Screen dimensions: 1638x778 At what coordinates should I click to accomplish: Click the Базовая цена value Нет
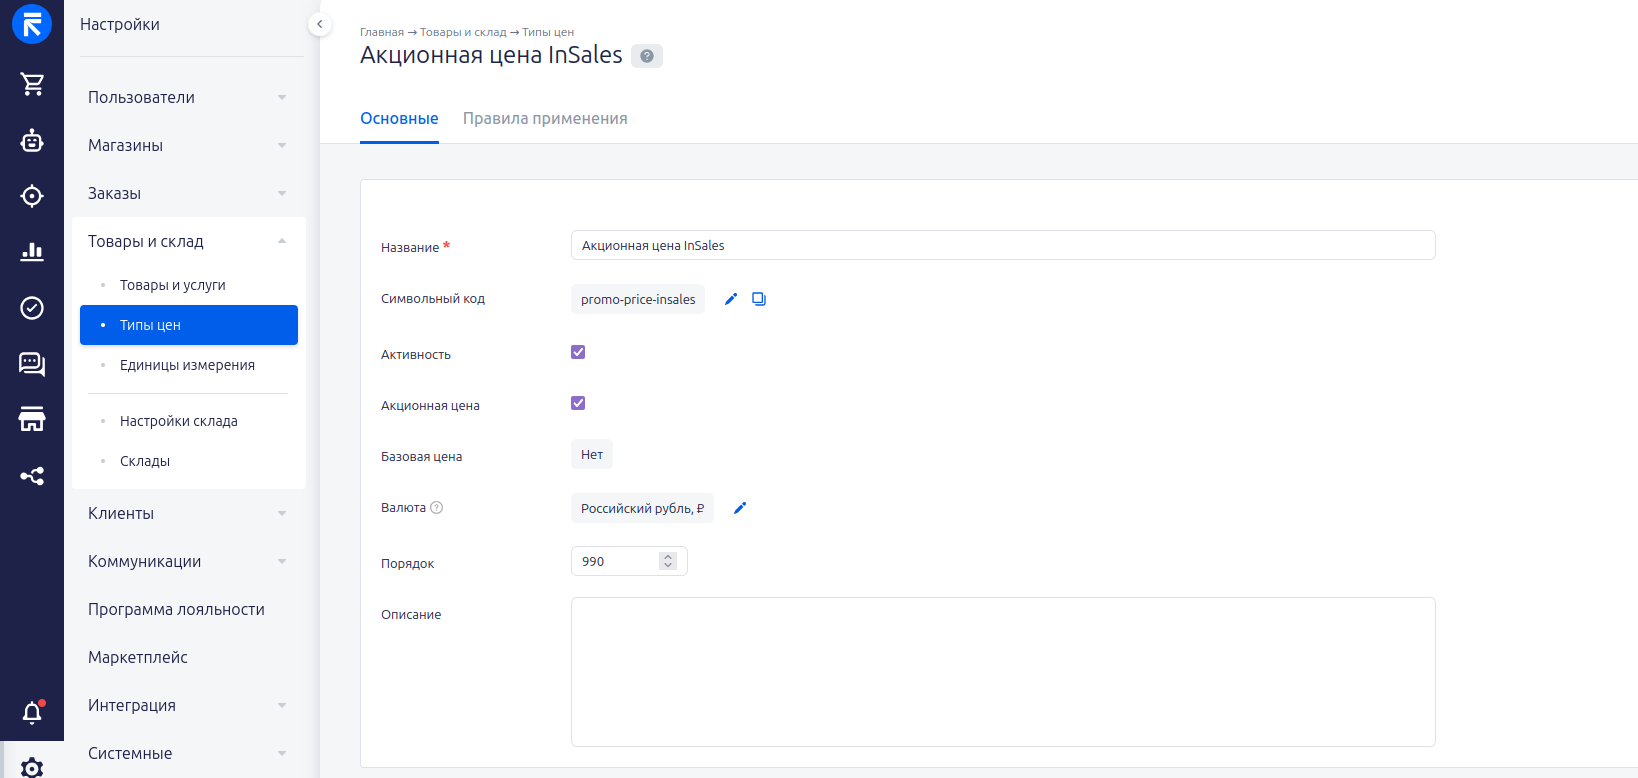click(592, 454)
